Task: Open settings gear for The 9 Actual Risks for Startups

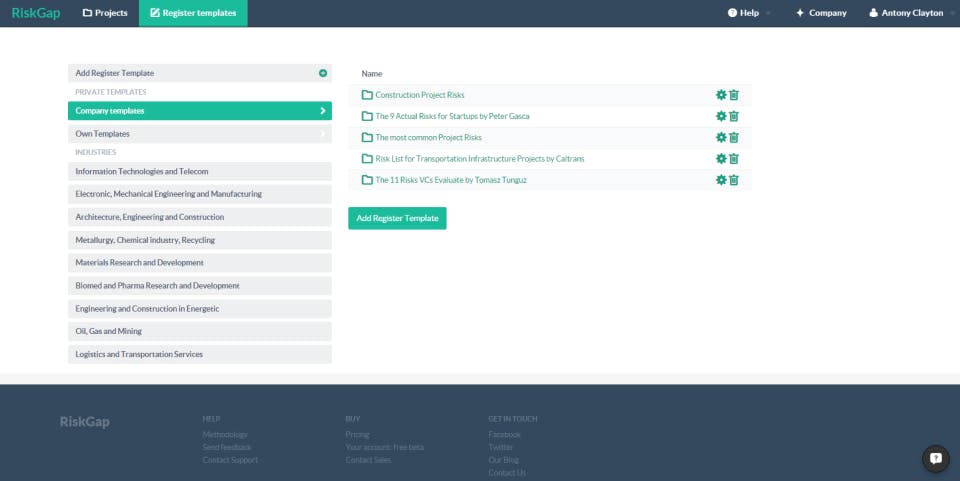Action: [x=721, y=116]
